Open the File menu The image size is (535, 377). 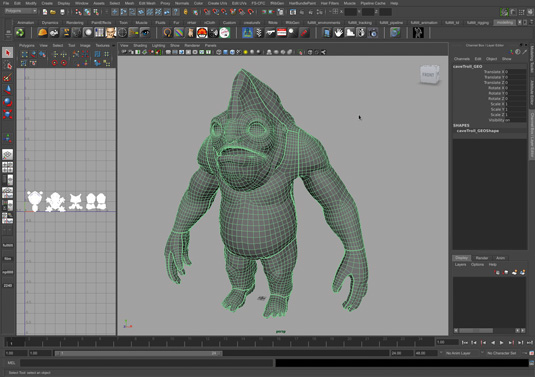click(x=6, y=3)
